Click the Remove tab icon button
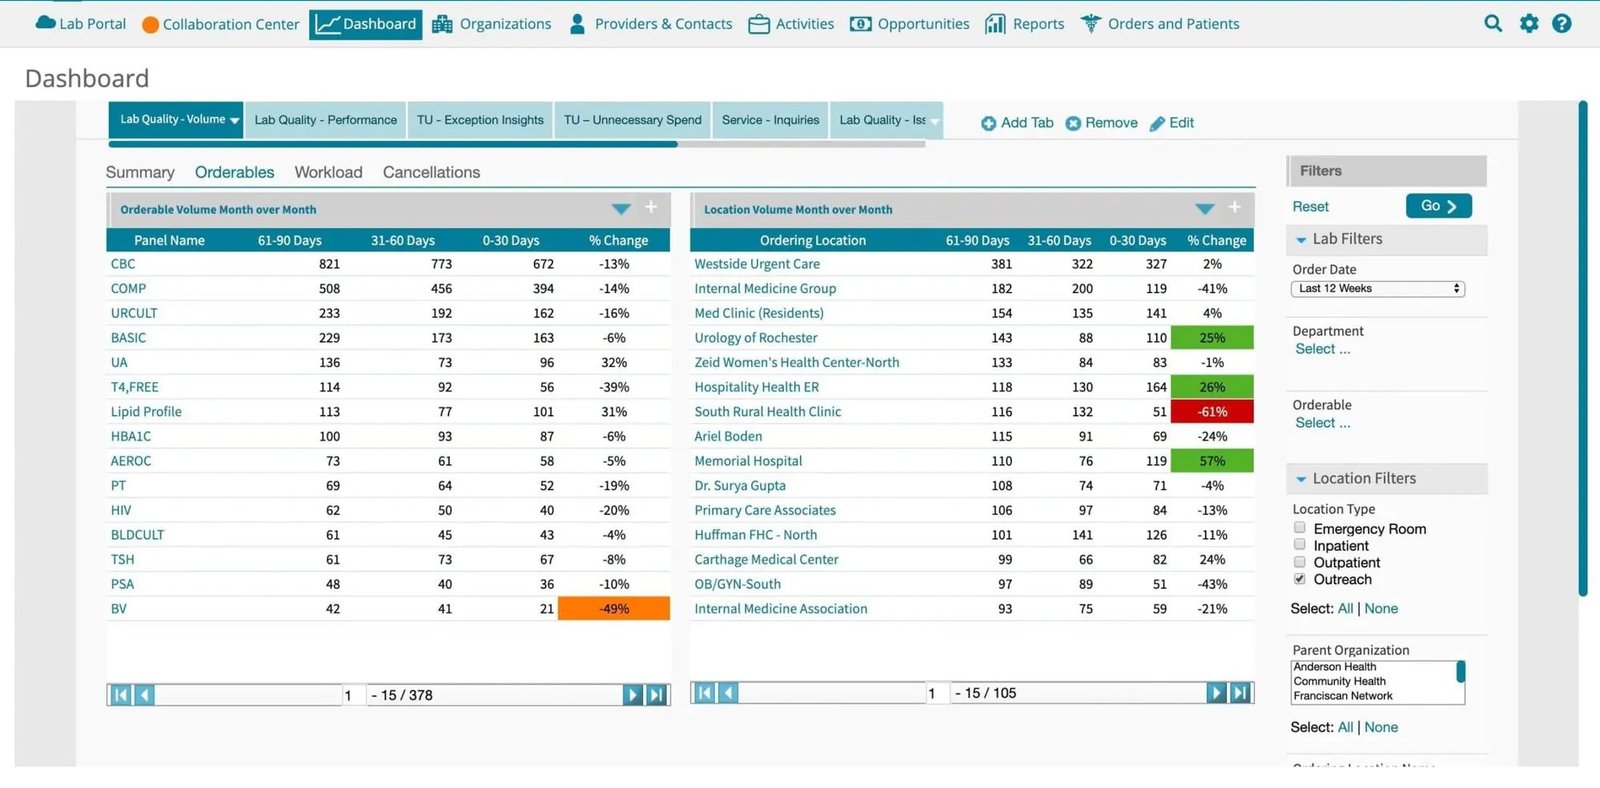 pyautogui.click(x=1073, y=123)
